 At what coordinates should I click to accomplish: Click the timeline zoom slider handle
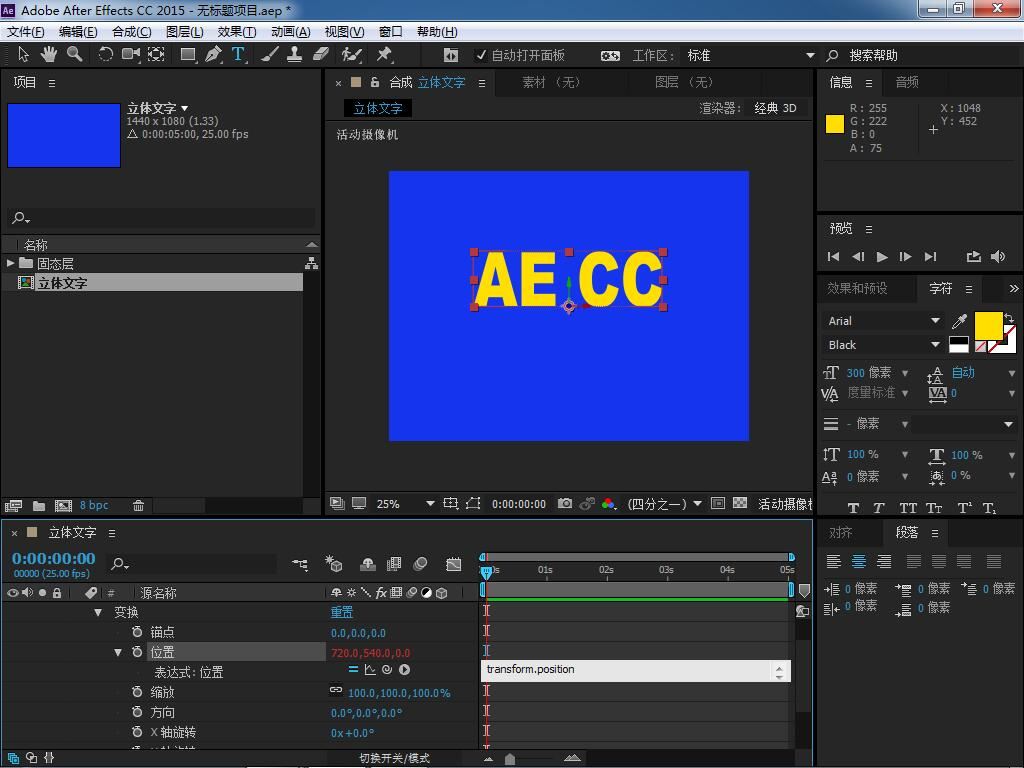coord(510,758)
